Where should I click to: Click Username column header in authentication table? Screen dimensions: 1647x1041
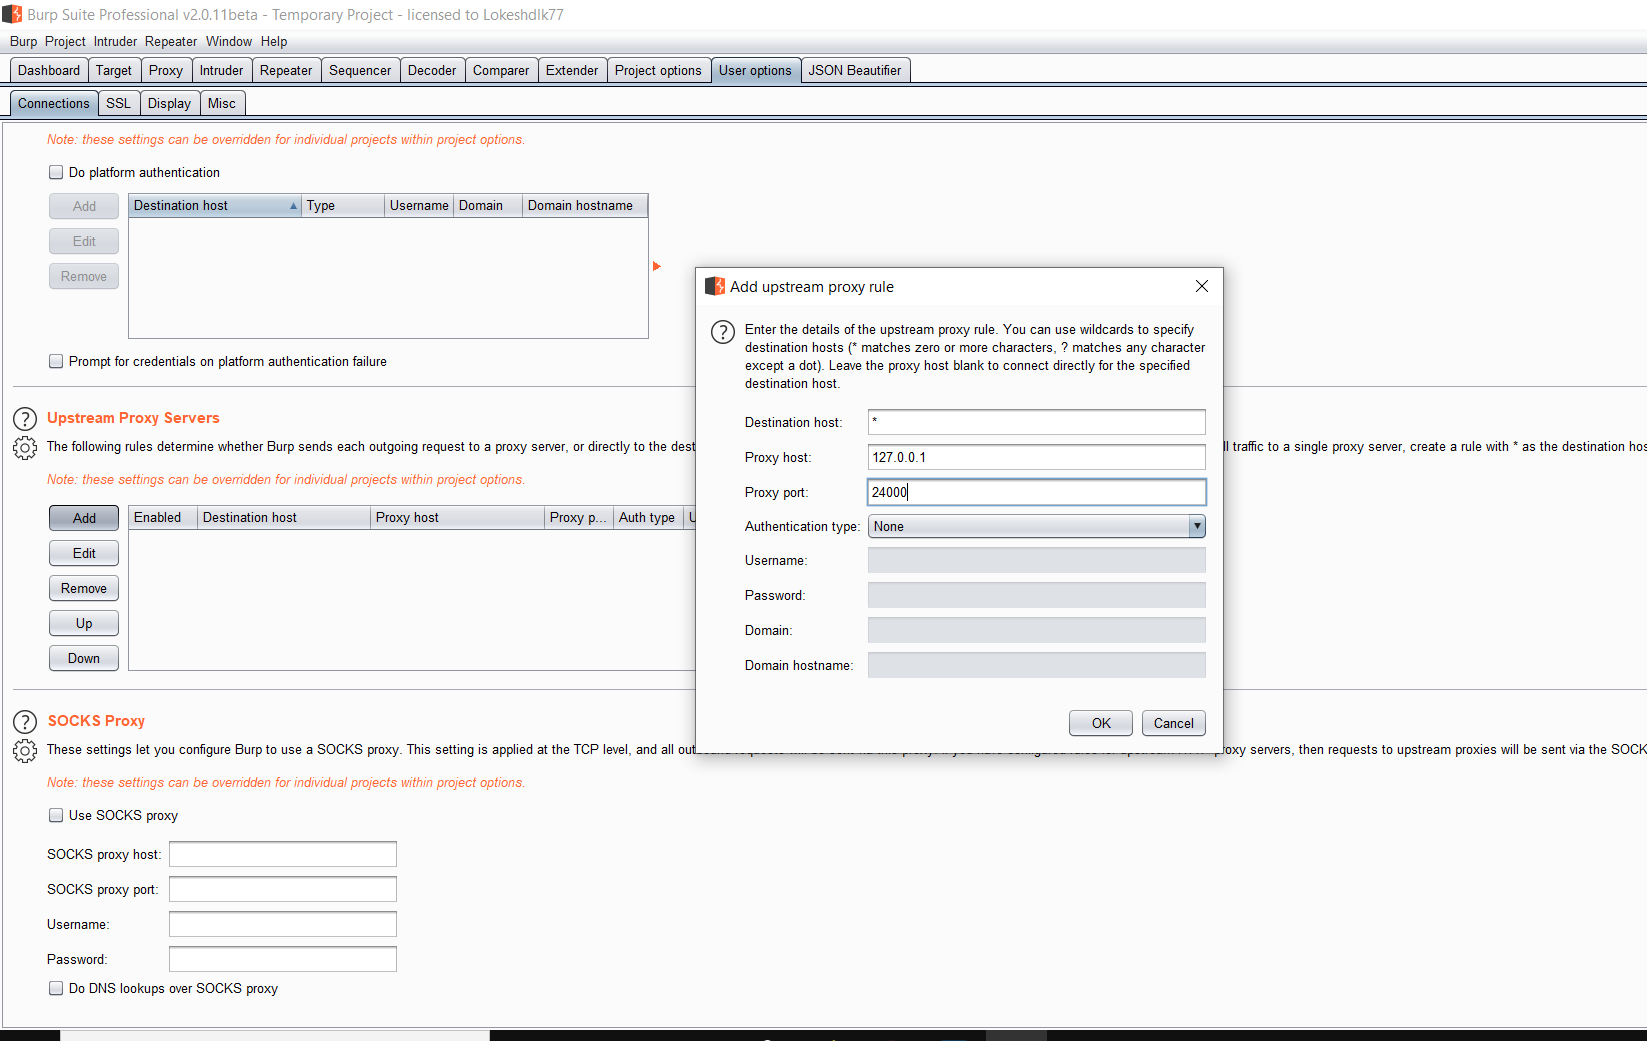419,205
